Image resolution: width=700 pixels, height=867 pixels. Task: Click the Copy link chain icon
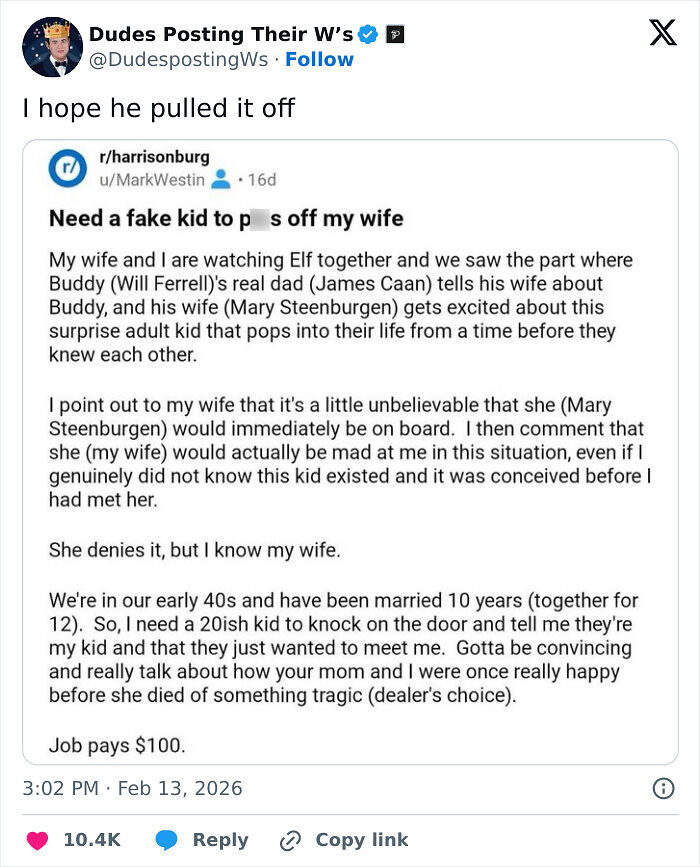coord(295,840)
